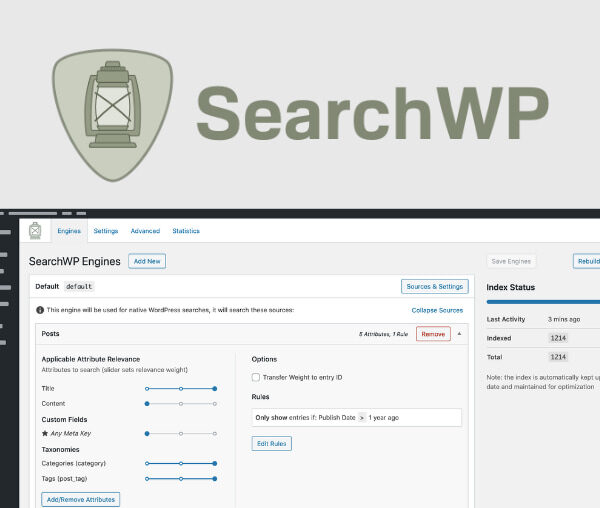Click the Index Status heading
600x508 pixels.
(510, 287)
